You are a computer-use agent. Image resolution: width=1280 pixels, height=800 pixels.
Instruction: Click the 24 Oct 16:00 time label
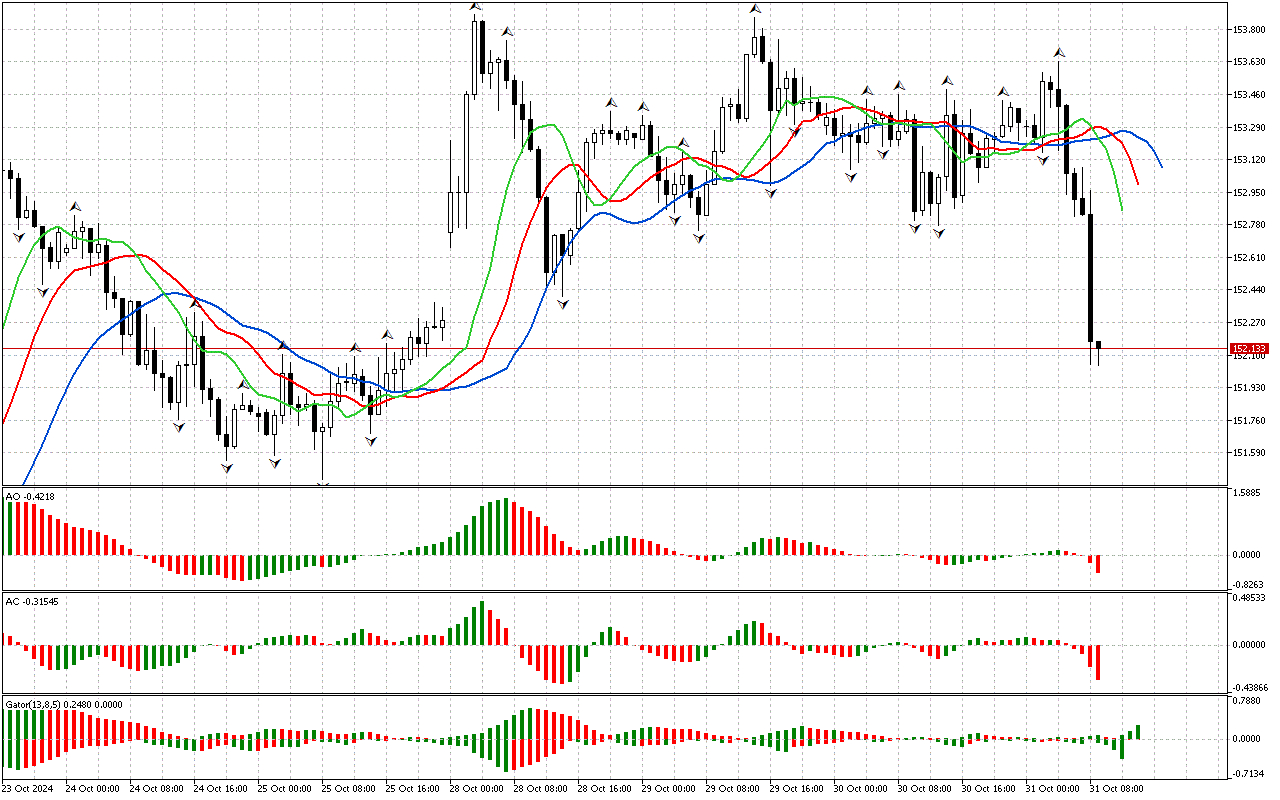(x=221, y=789)
